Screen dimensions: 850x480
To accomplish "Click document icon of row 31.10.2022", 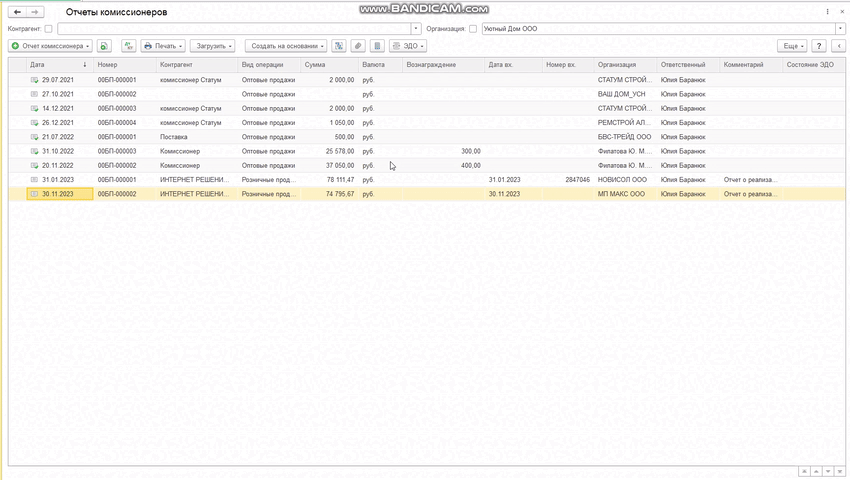I will tap(34, 151).
